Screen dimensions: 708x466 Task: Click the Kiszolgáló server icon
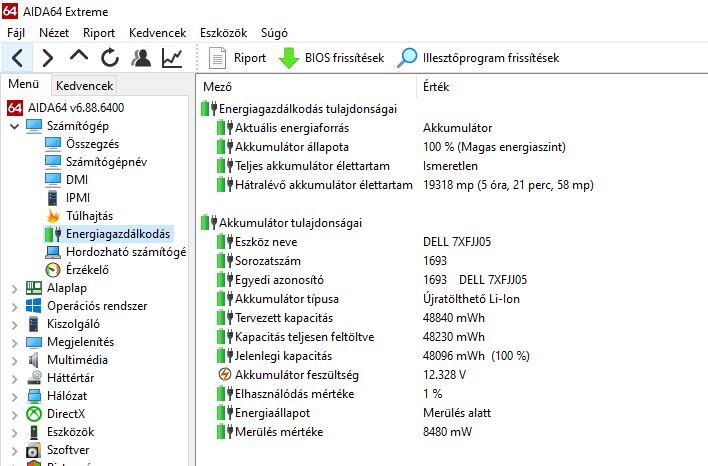(34, 324)
